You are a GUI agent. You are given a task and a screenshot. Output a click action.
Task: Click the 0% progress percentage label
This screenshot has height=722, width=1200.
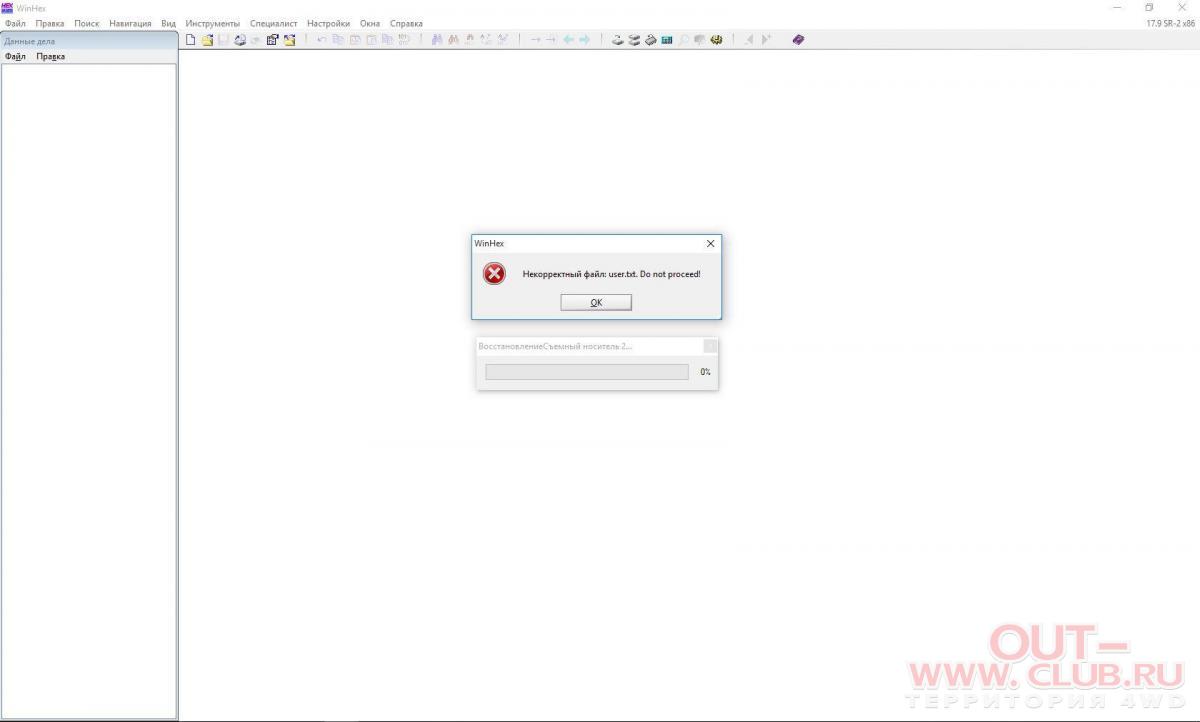705,372
